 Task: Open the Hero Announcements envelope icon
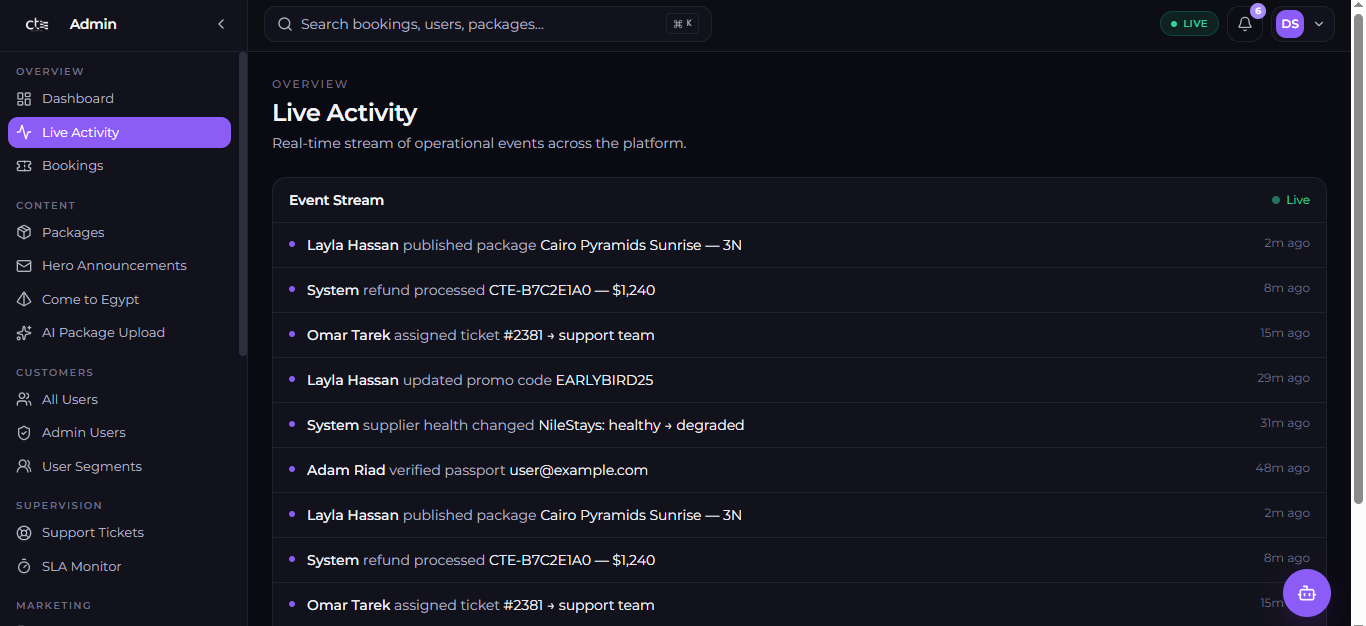coord(24,266)
